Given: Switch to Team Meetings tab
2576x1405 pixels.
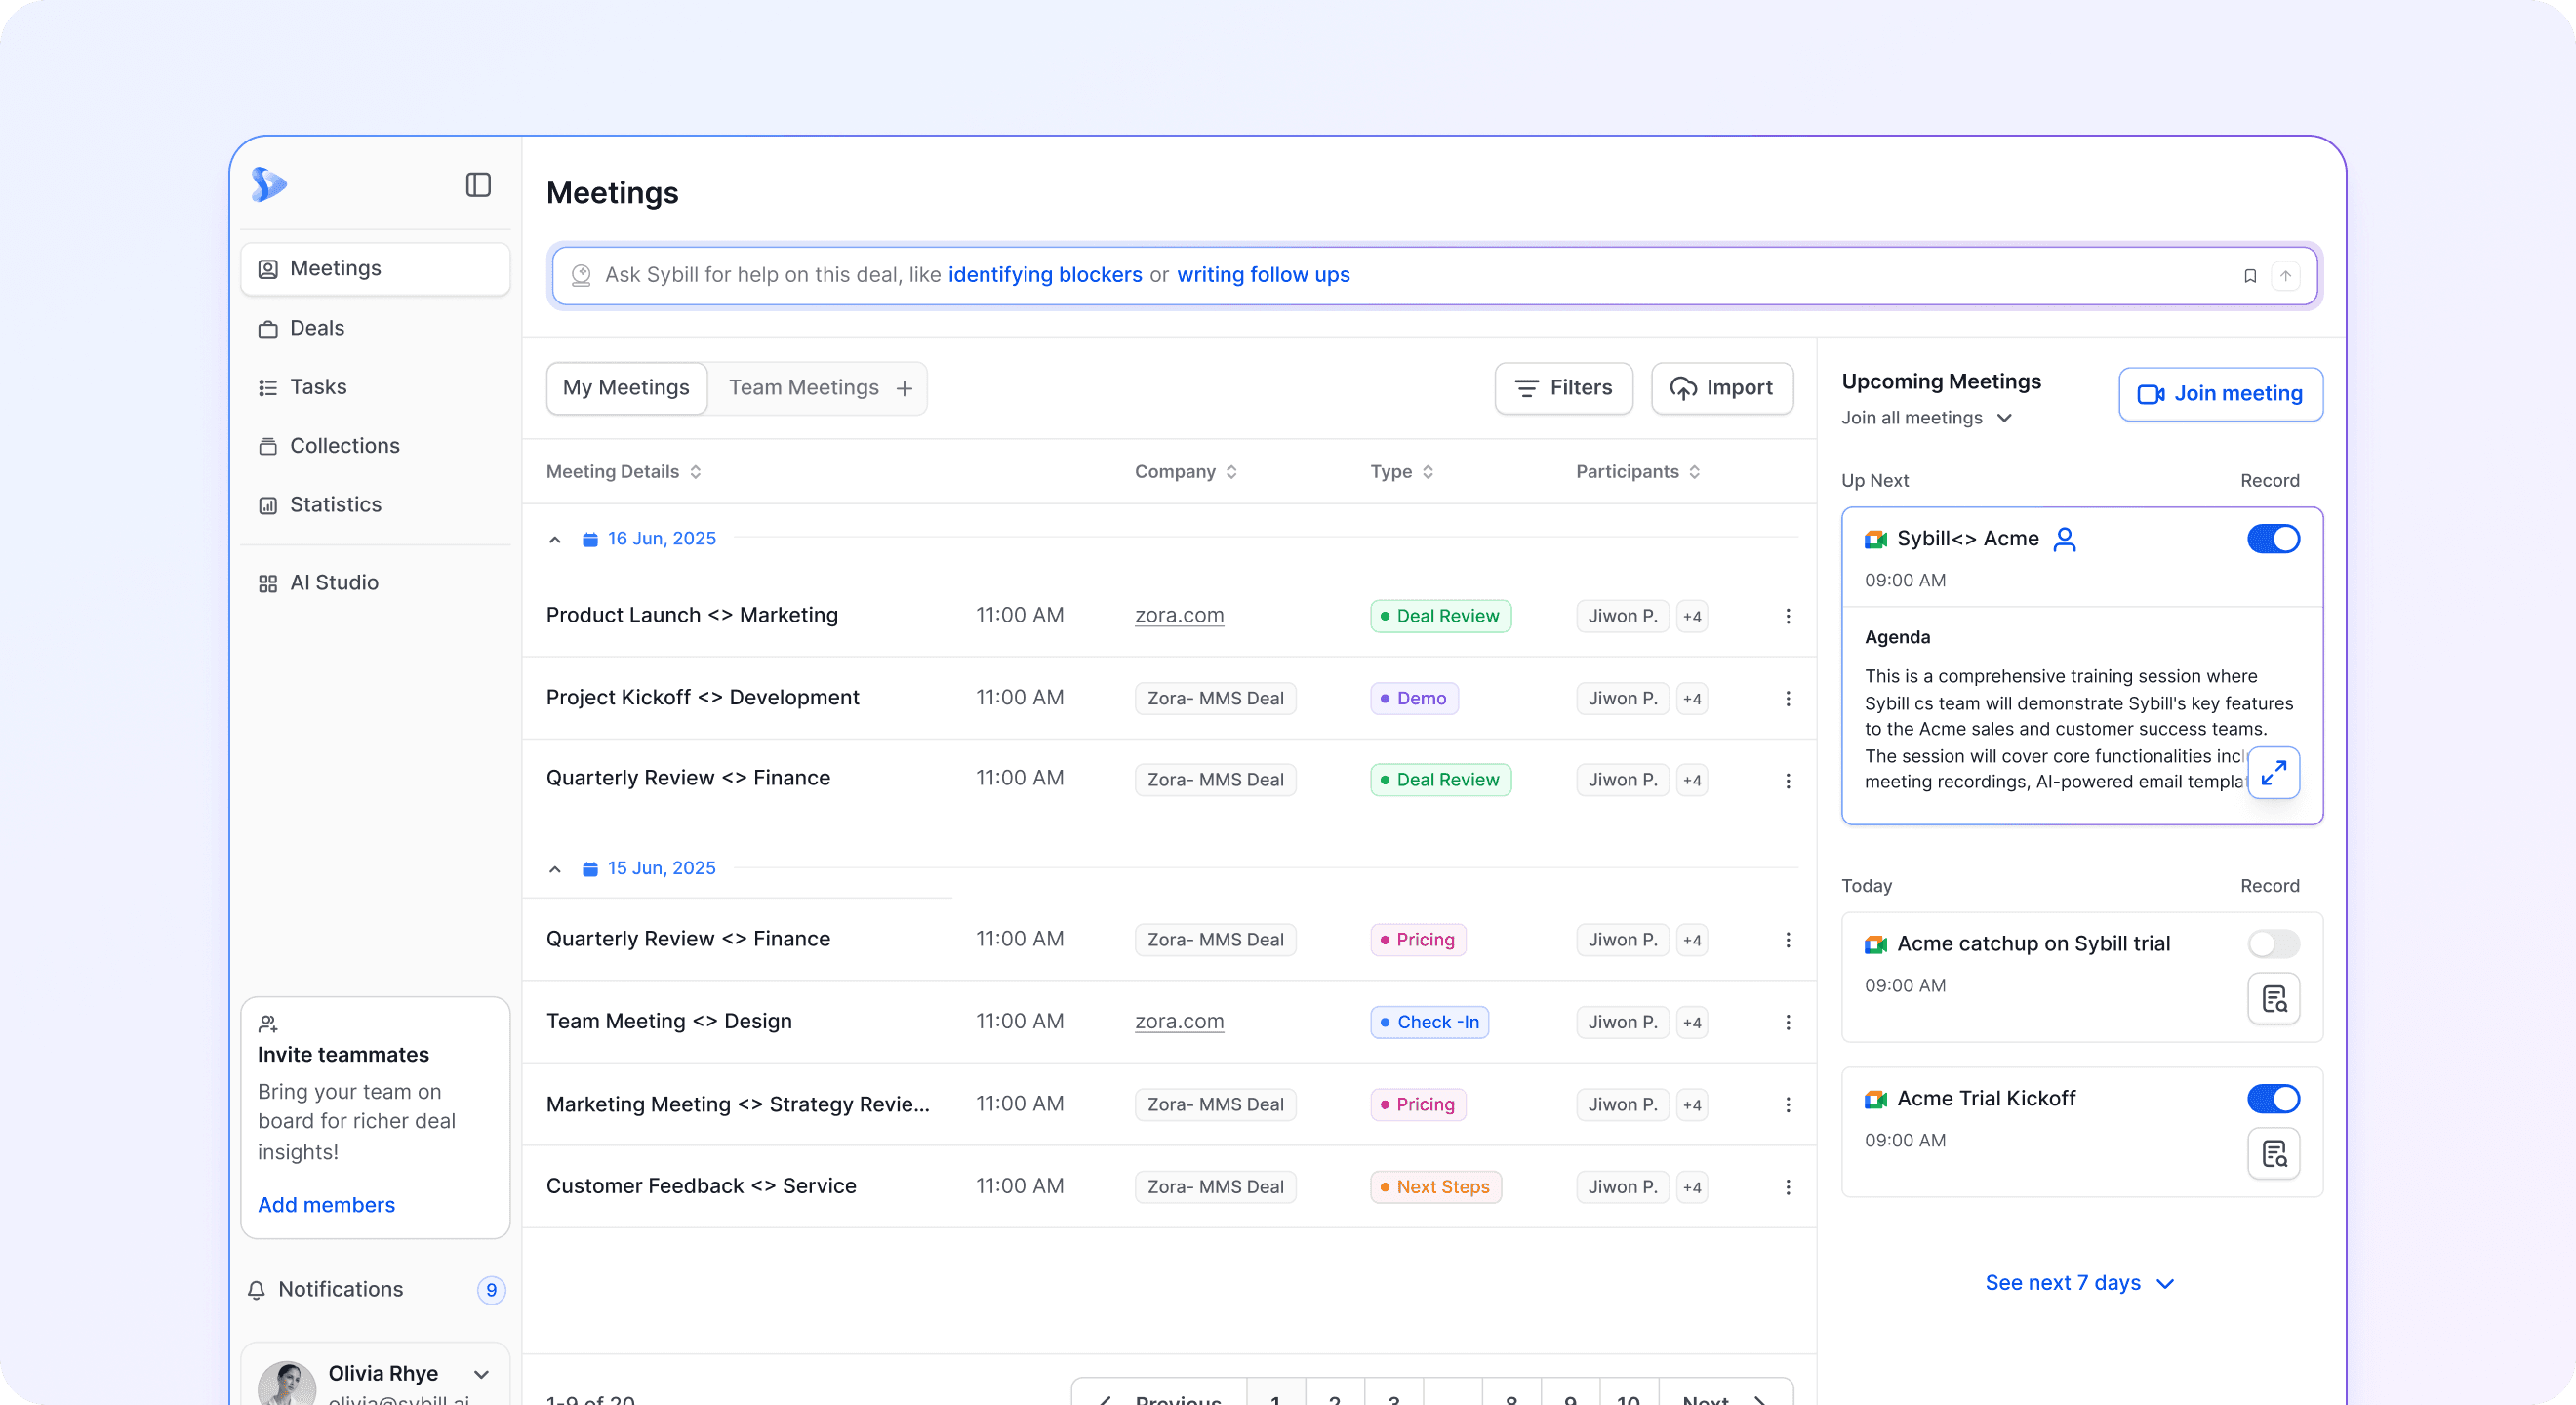Looking at the screenshot, I should pyautogui.click(x=803, y=388).
